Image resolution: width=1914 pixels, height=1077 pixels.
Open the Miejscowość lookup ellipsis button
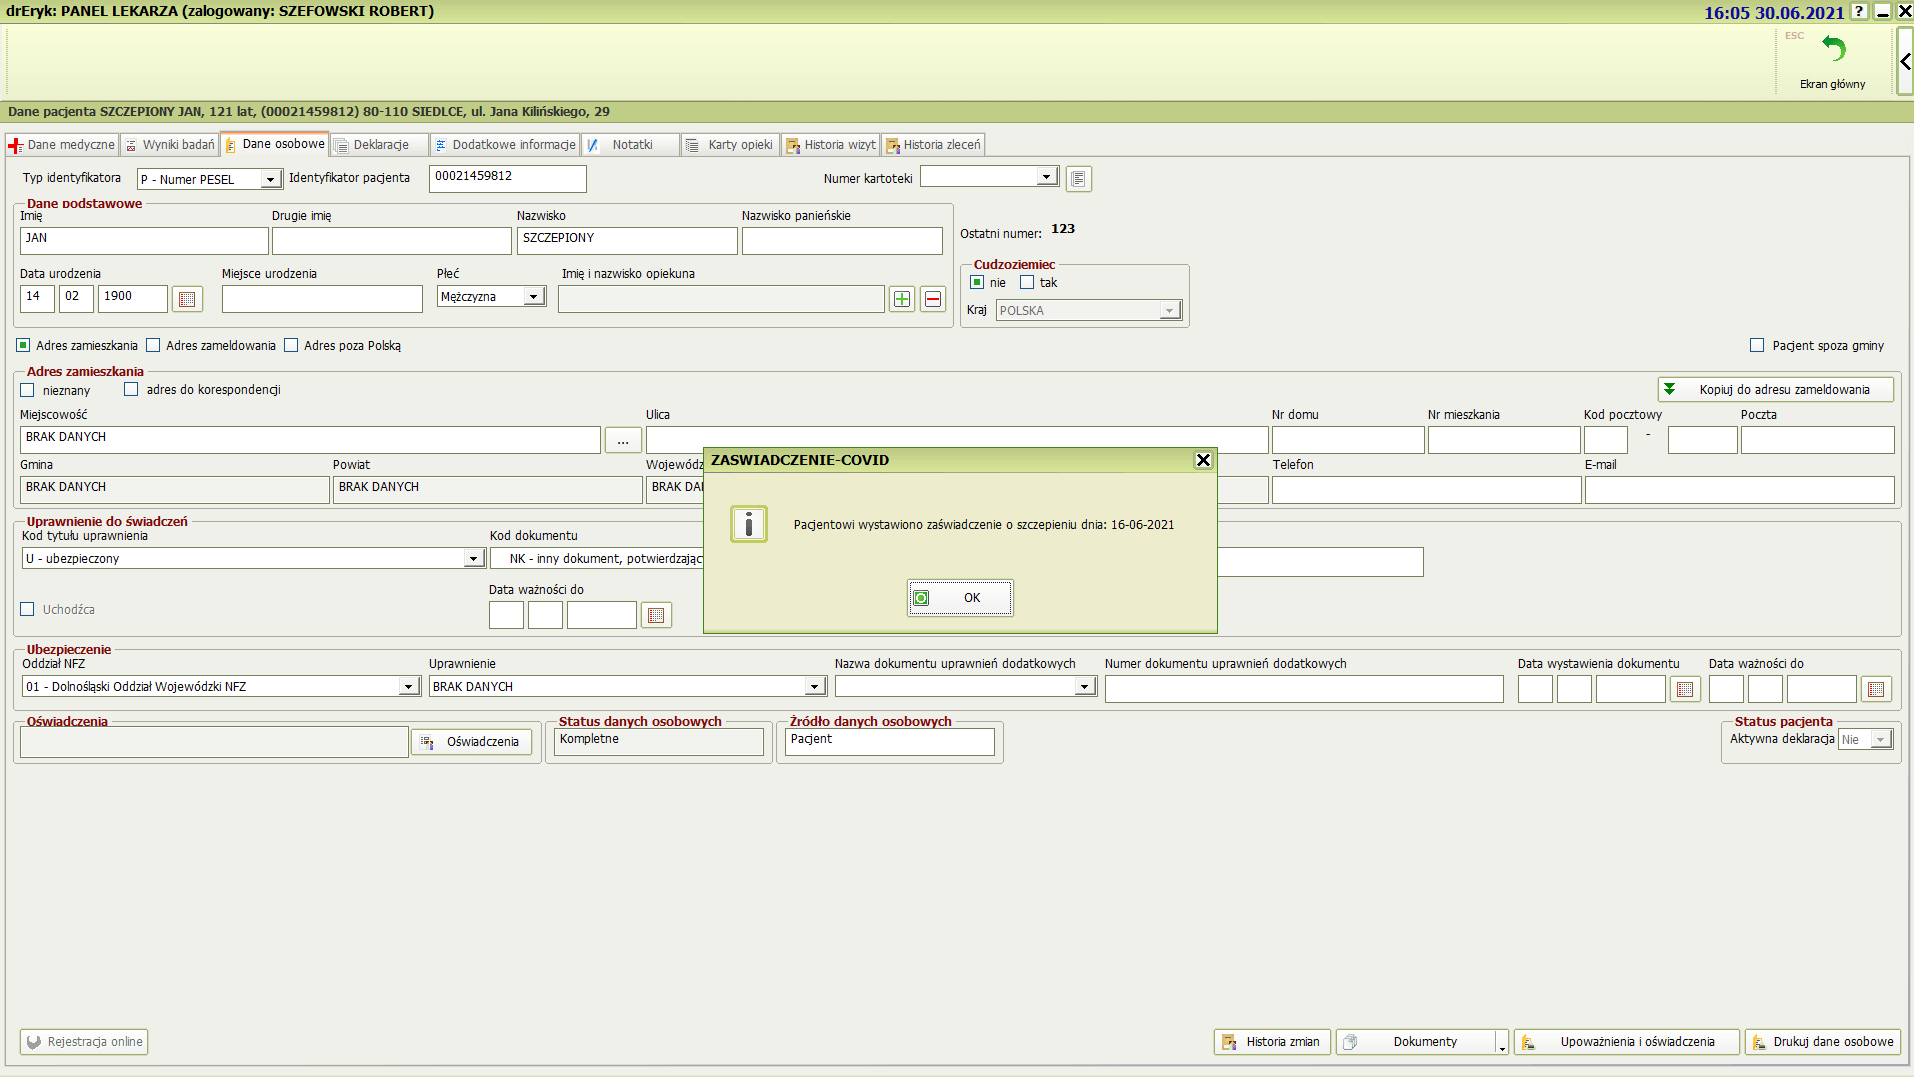pyautogui.click(x=623, y=440)
